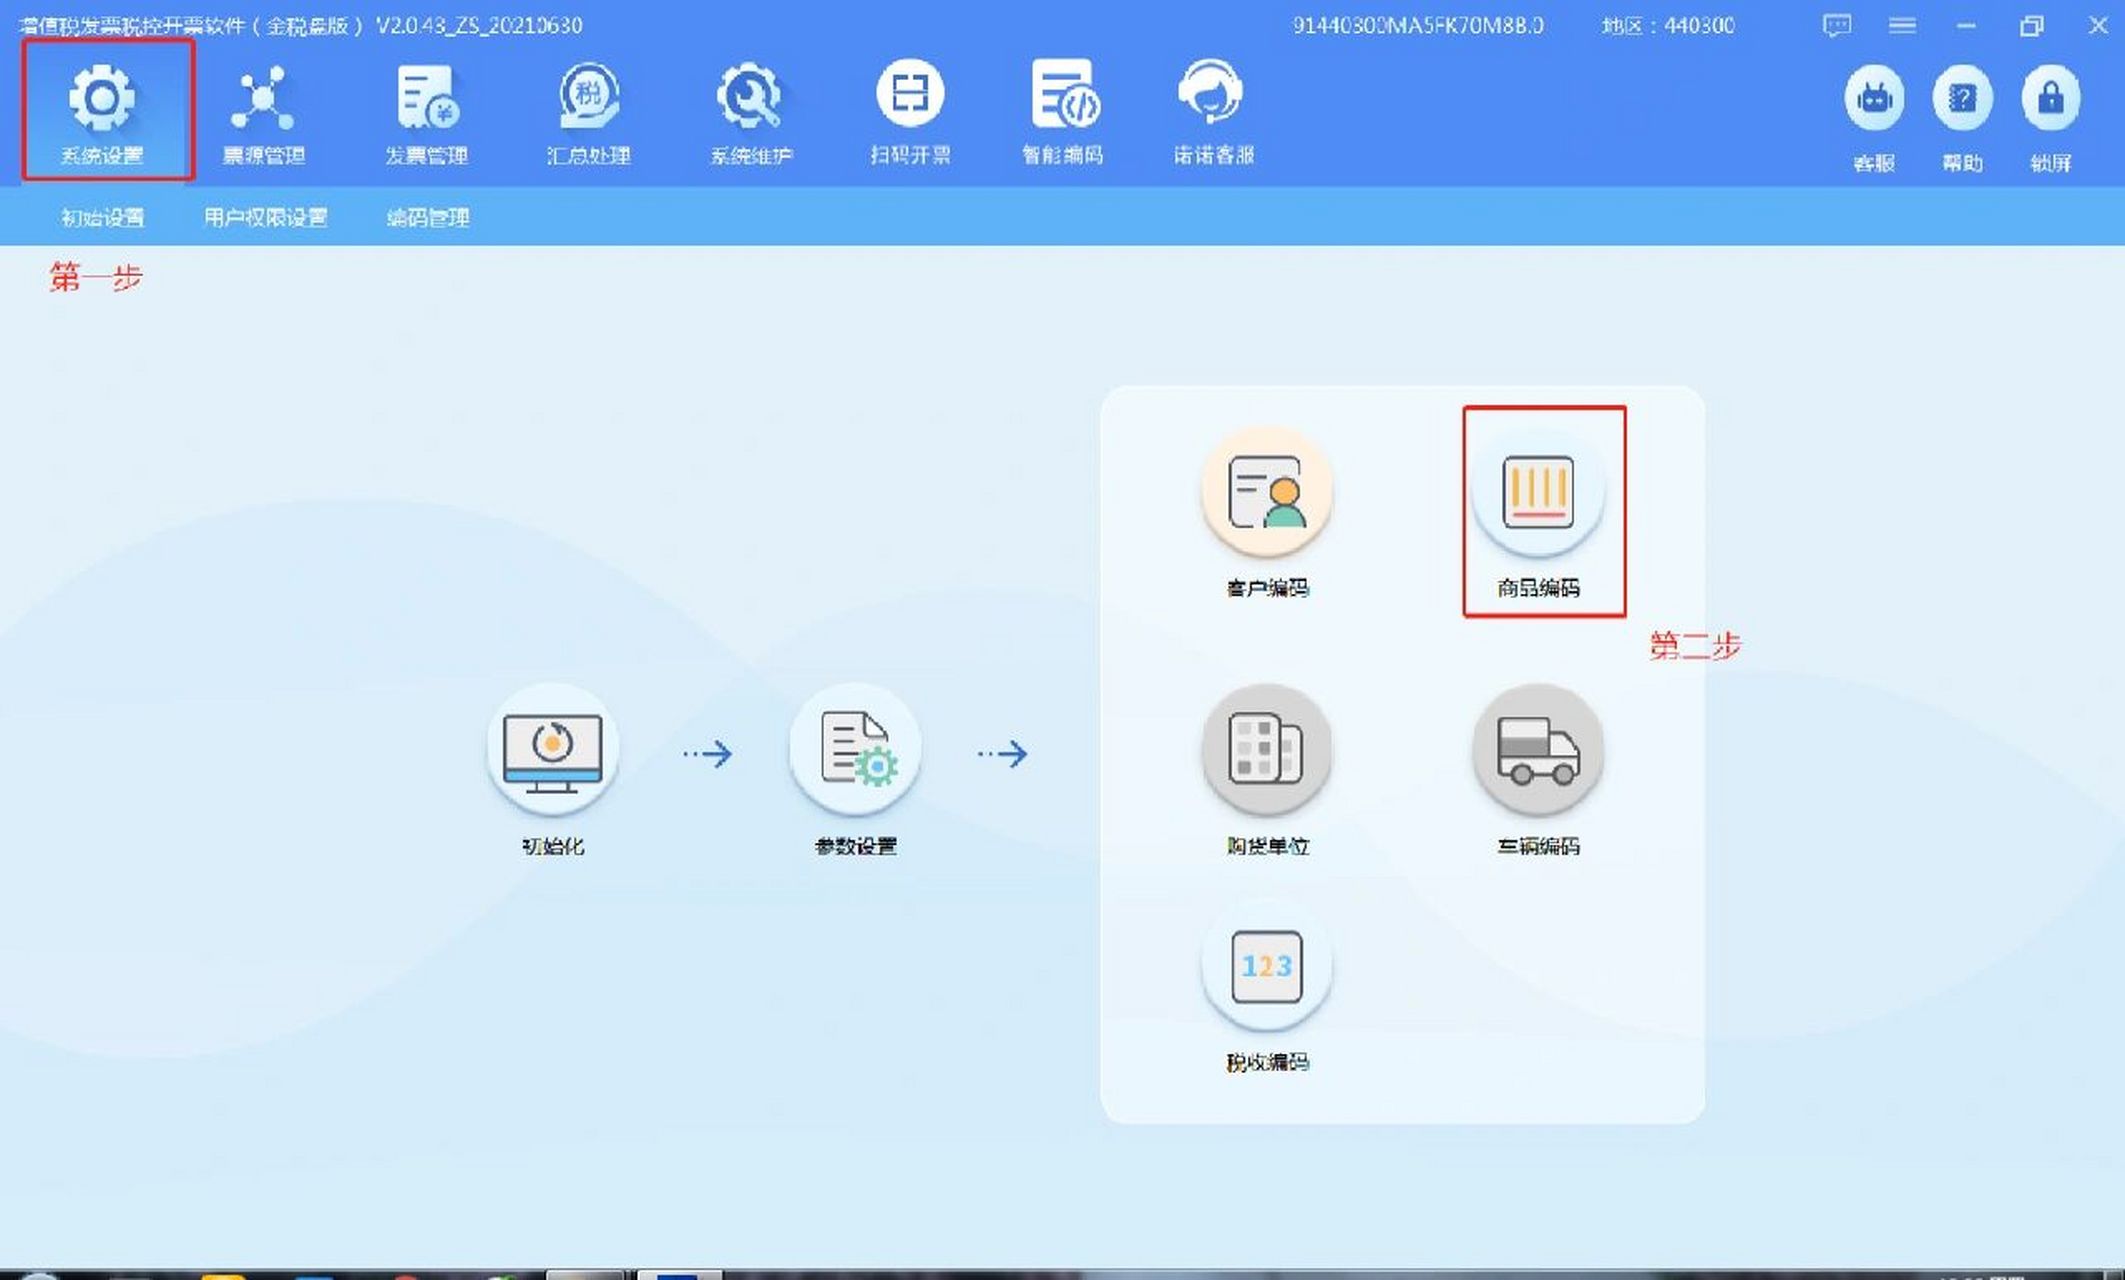Open 参数设置 document gear icon
Viewport: 2125px width, 1280px height.
pyautogui.click(x=855, y=750)
